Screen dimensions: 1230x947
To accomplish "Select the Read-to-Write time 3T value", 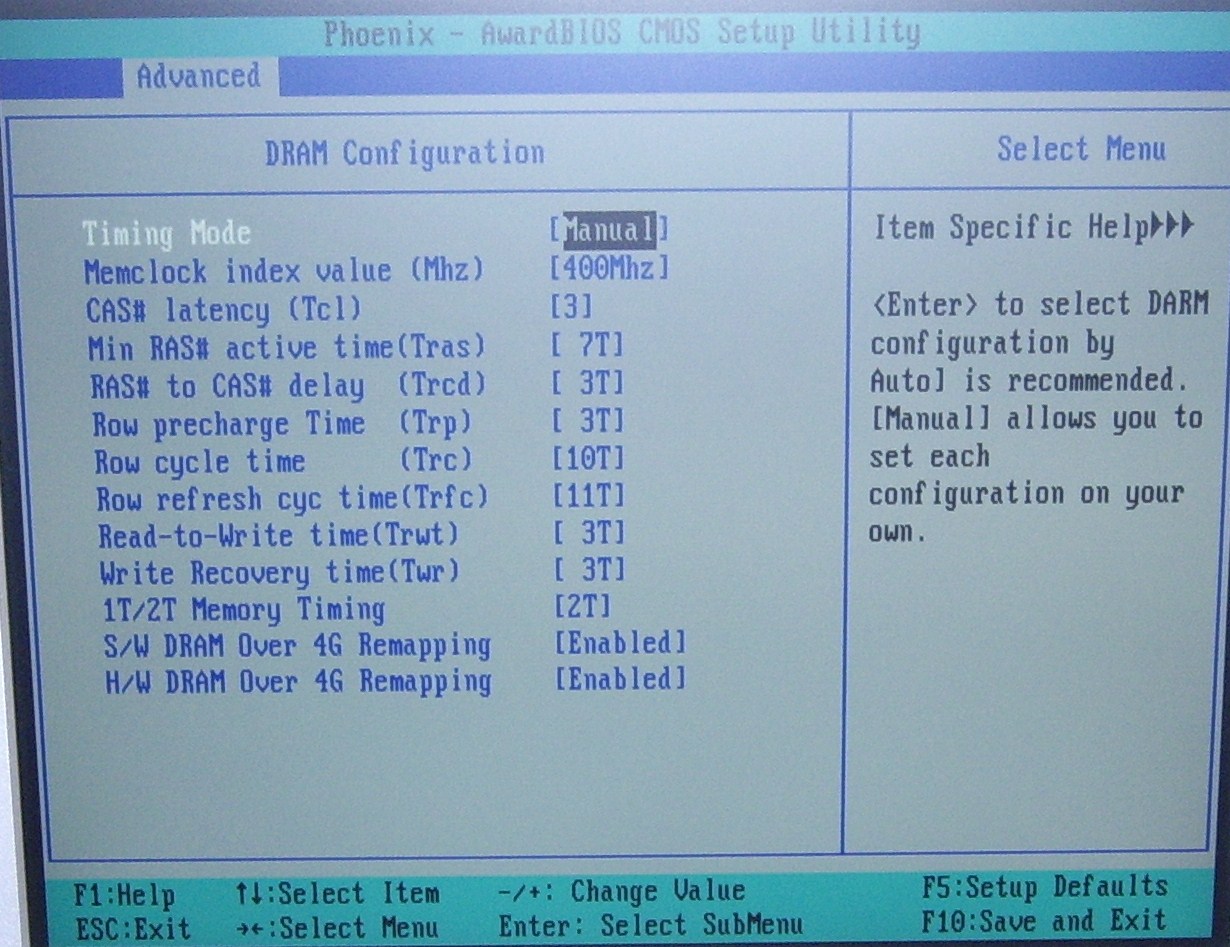I will pyautogui.click(x=589, y=532).
